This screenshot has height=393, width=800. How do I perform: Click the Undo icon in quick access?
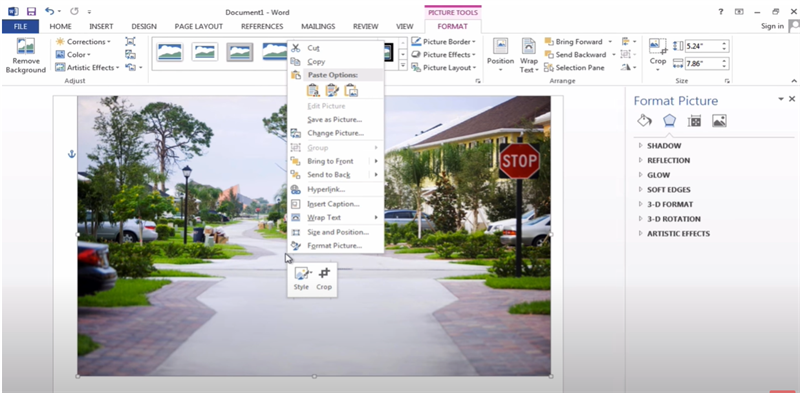coord(49,11)
